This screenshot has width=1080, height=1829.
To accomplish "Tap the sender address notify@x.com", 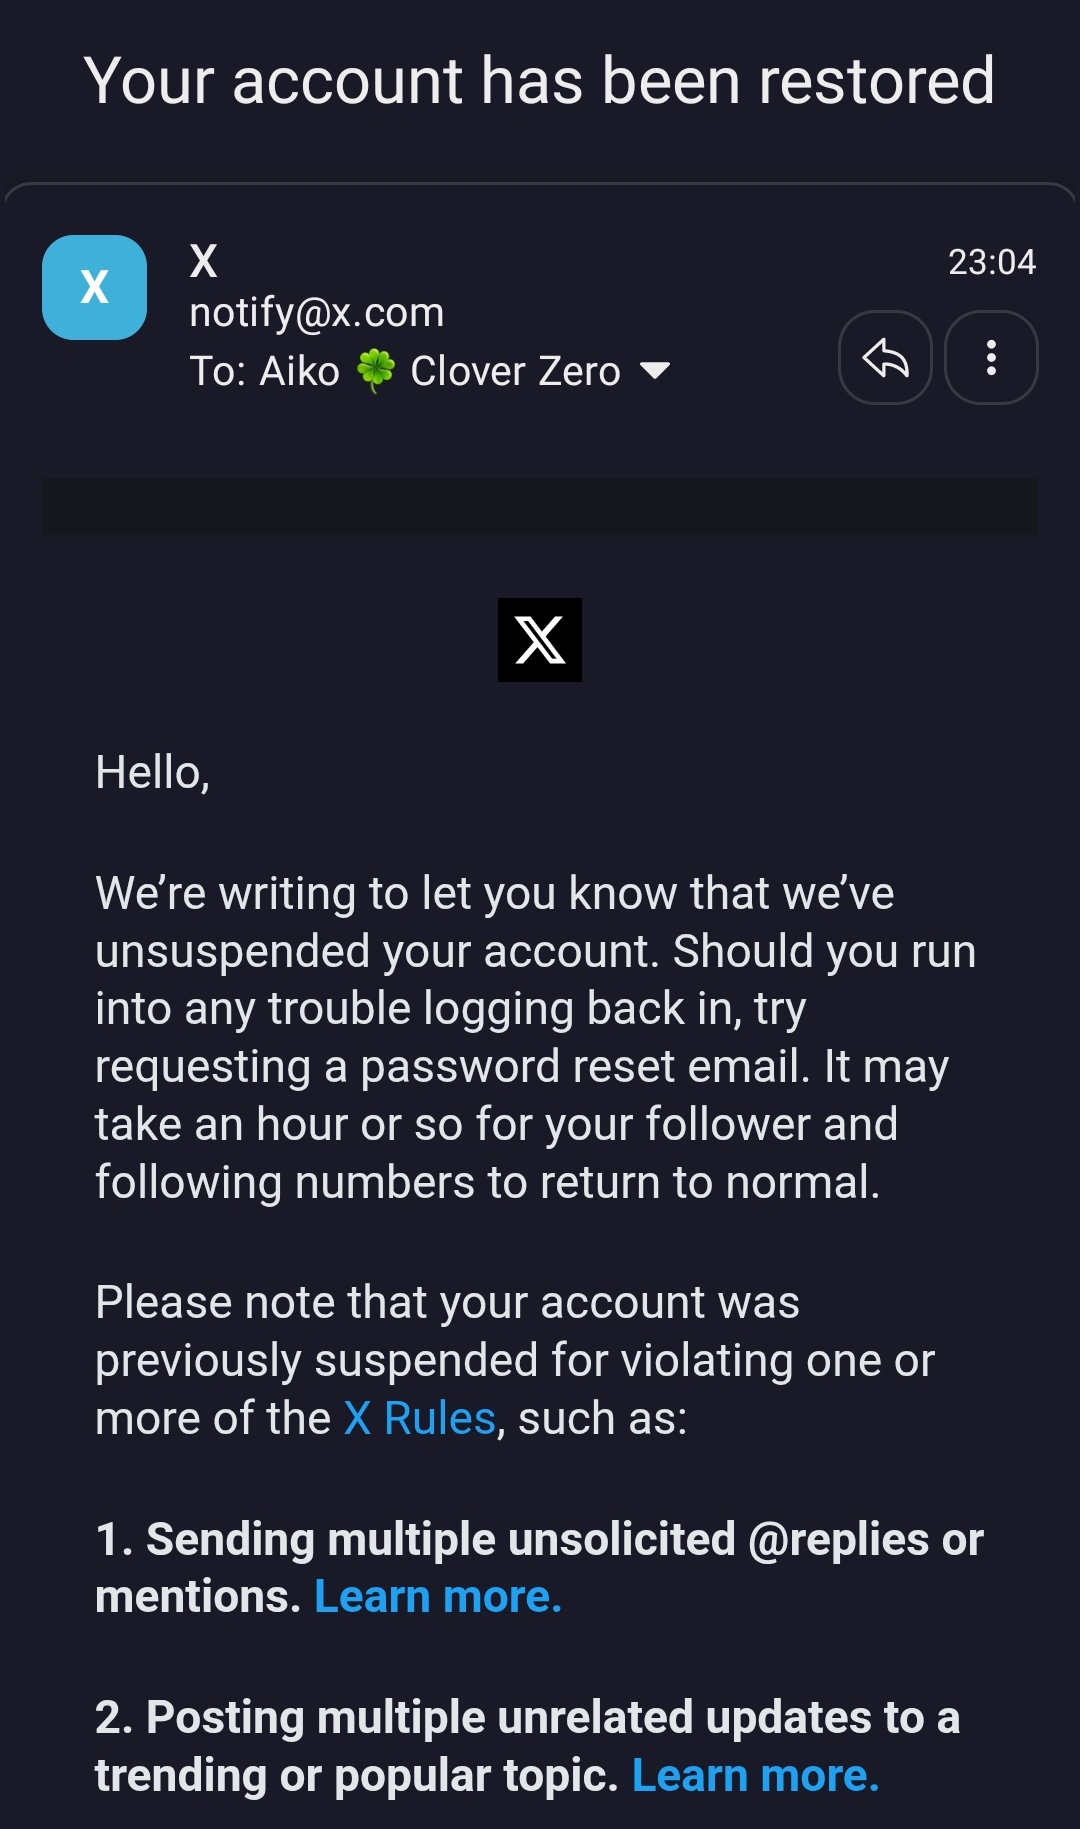I will [x=317, y=313].
